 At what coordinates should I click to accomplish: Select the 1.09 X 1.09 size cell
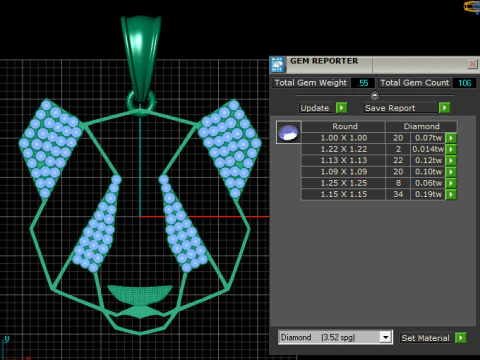click(x=344, y=172)
